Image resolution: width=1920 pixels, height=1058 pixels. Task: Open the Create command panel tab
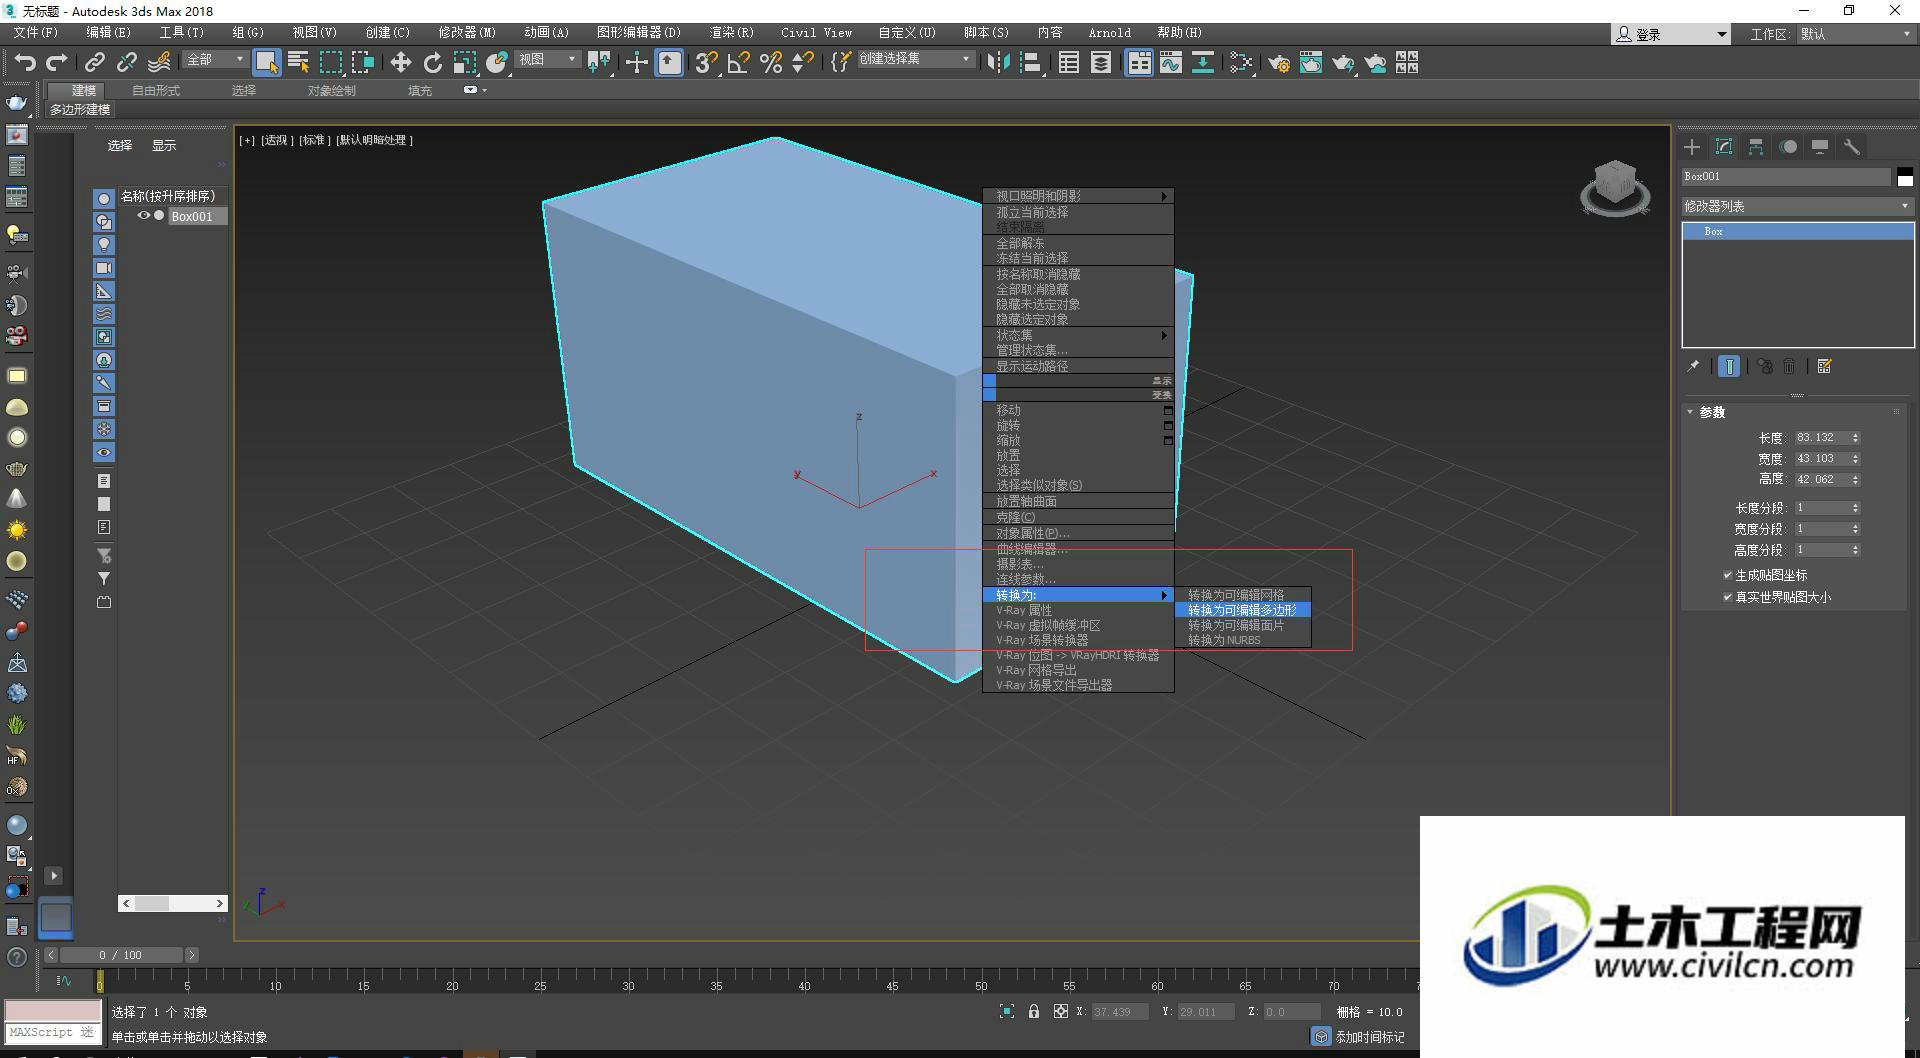pyautogui.click(x=1692, y=147)
